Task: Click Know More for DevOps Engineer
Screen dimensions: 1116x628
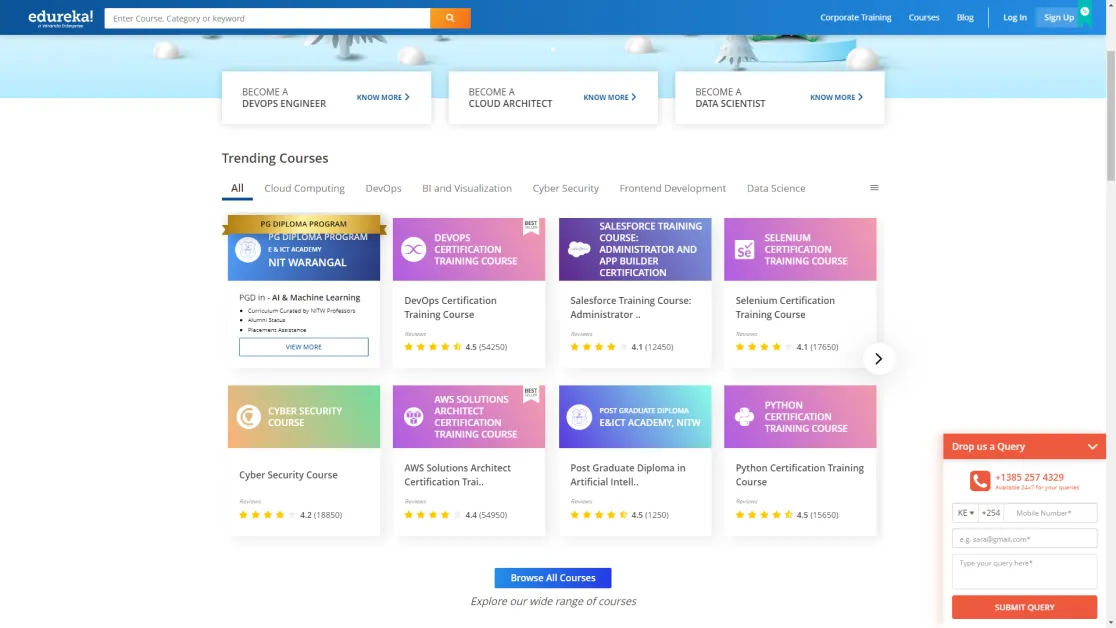Action: (383, 98)
